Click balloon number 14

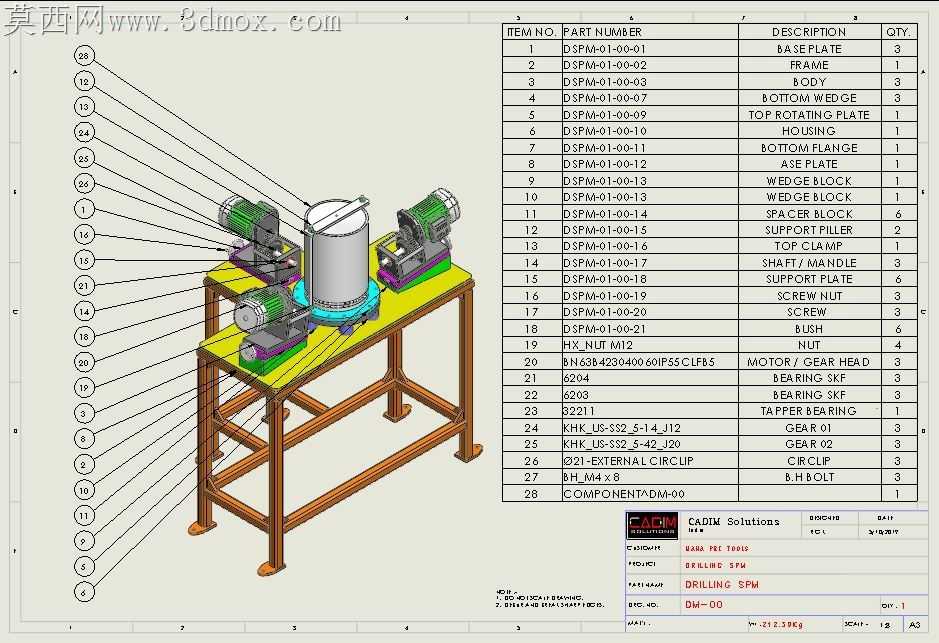click(x=84, y=311)
